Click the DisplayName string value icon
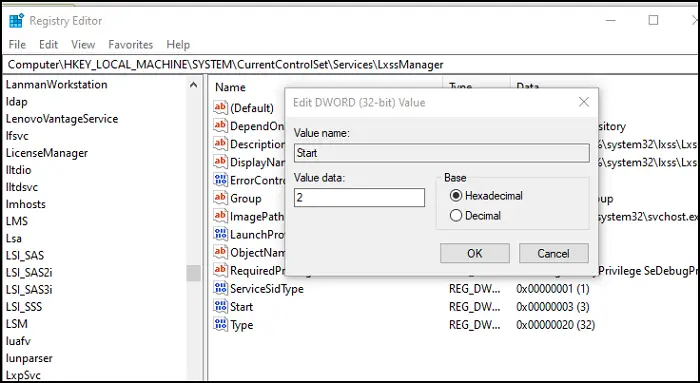Screen dimensions: 700x383 220,162
